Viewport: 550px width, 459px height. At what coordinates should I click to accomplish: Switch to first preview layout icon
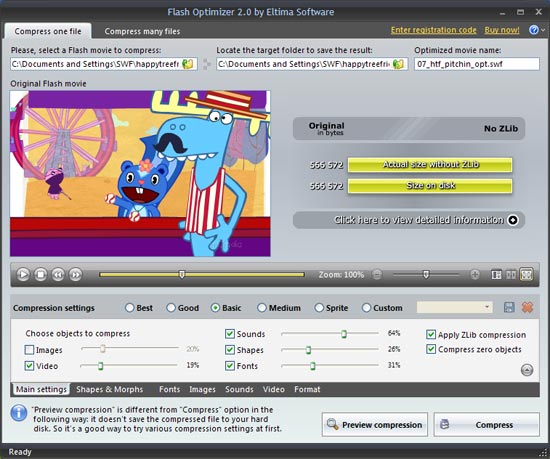(496, 275)
